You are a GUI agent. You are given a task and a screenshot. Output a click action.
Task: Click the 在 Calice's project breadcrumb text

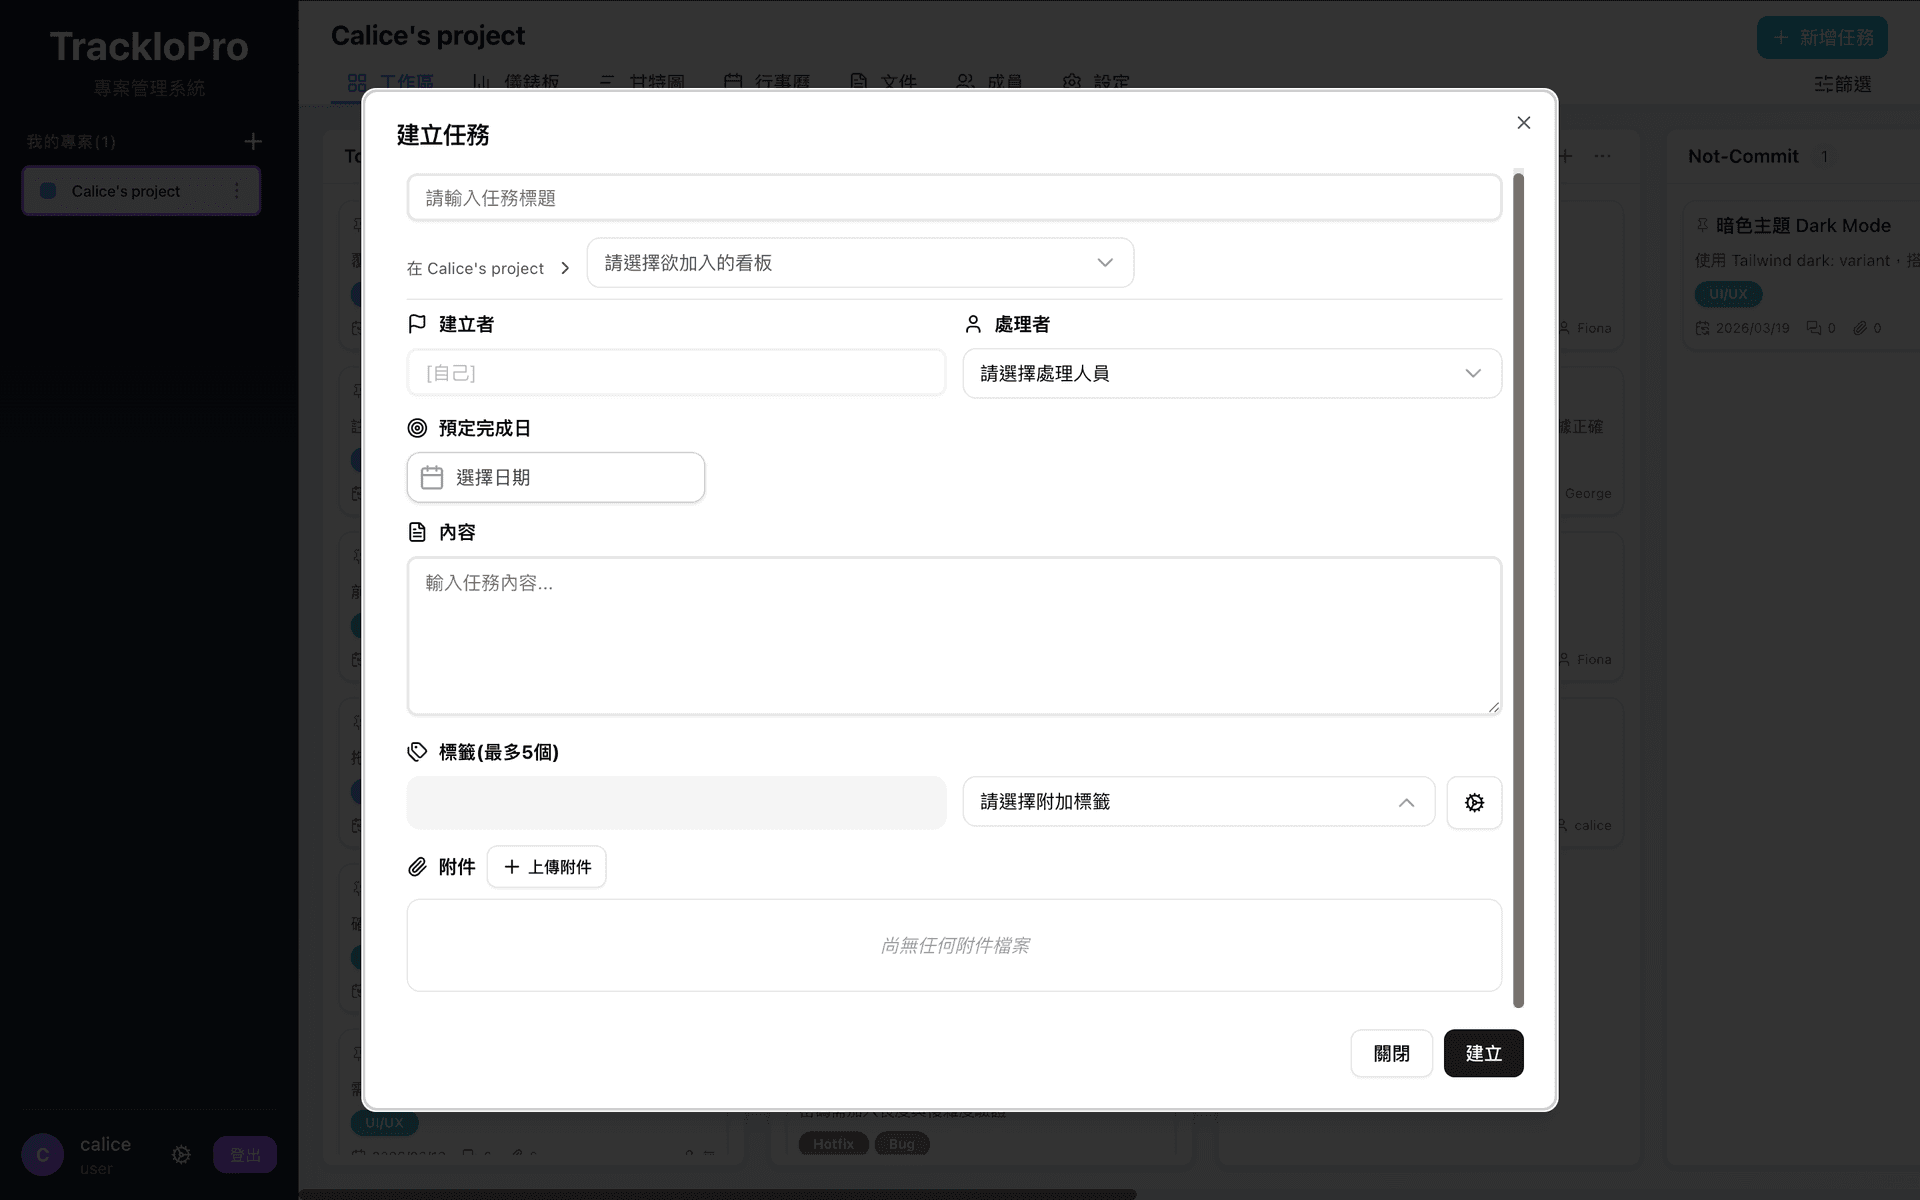pyautogui.click(x=475, y=268)
